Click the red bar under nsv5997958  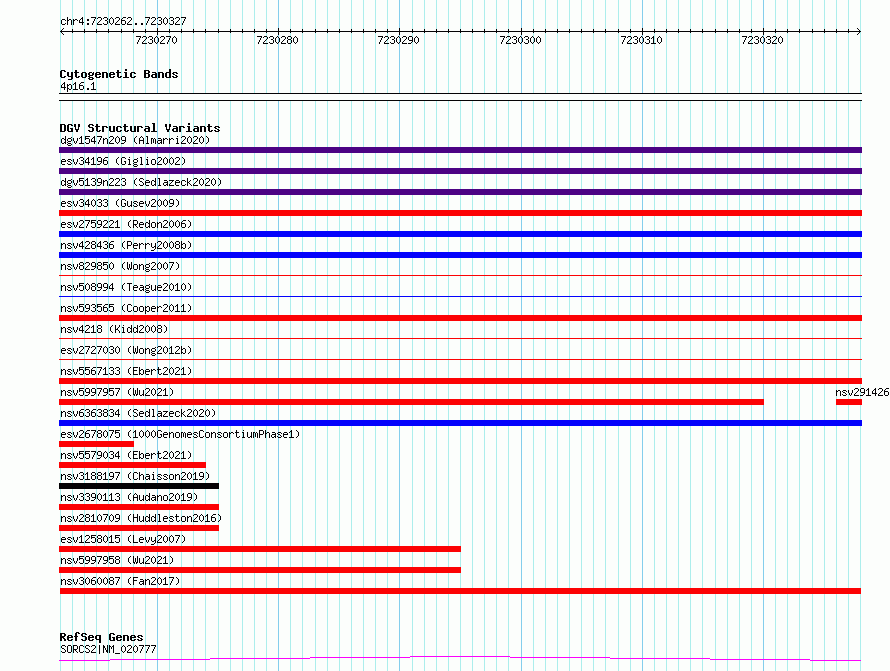(x=260, y=570)
